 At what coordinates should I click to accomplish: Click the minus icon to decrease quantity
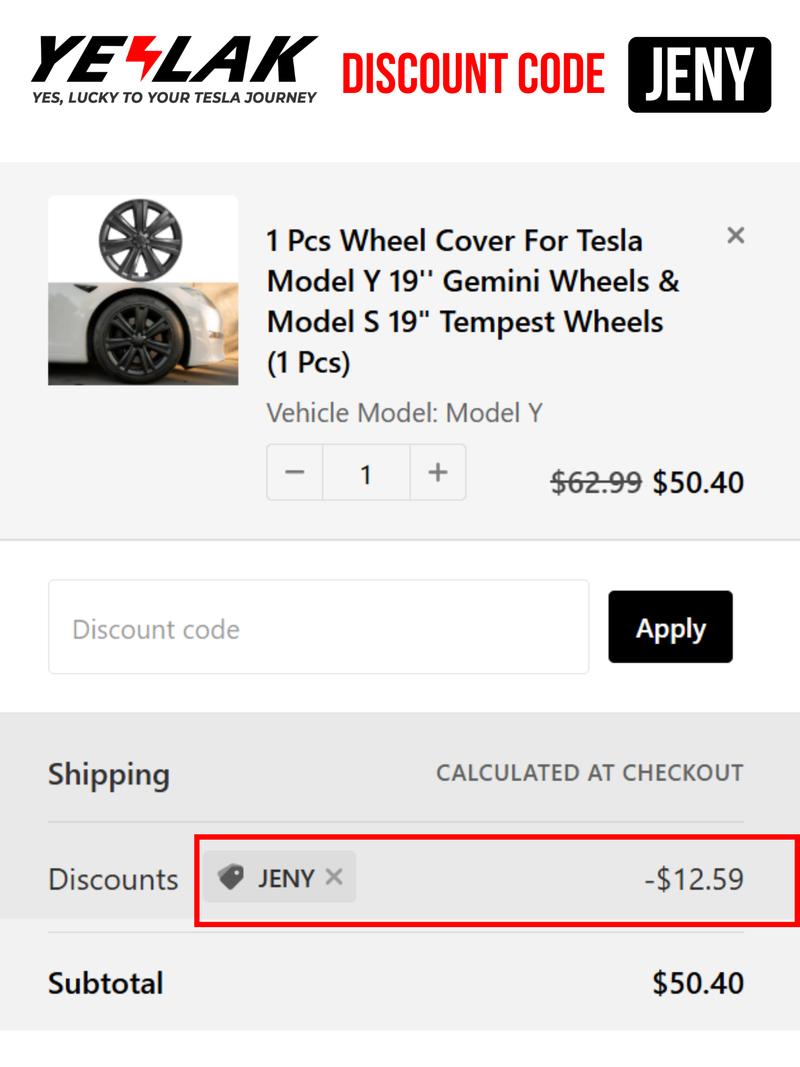[x=294, y=473]
